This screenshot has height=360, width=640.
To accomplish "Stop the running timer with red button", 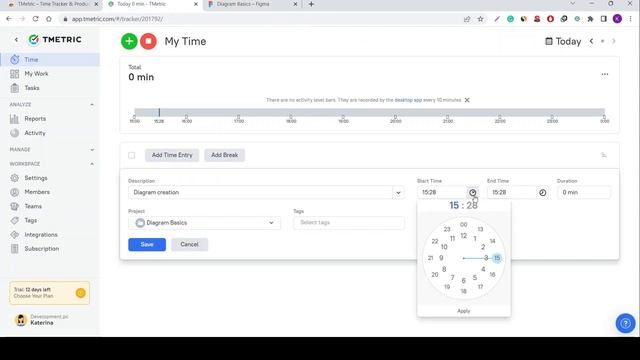I will 149,41.
